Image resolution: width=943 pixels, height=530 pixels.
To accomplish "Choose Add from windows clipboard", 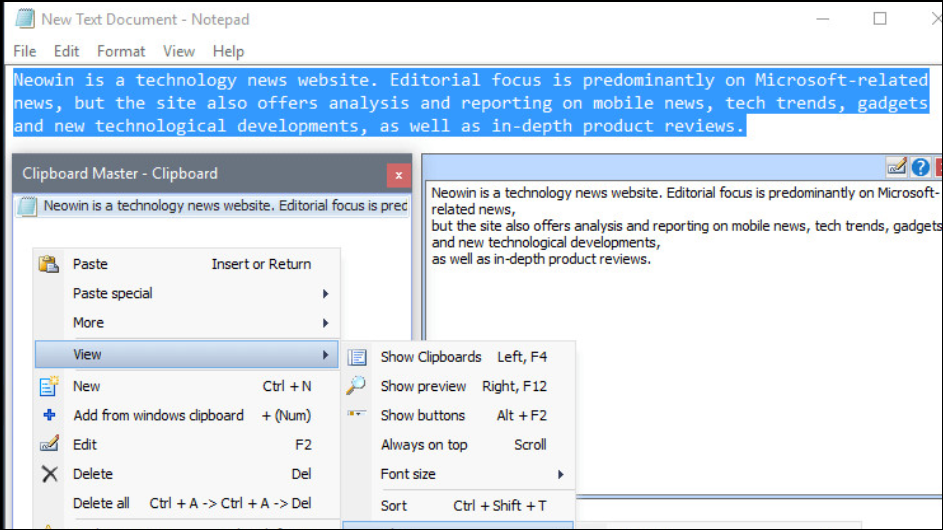I will (x=187, y=416).
